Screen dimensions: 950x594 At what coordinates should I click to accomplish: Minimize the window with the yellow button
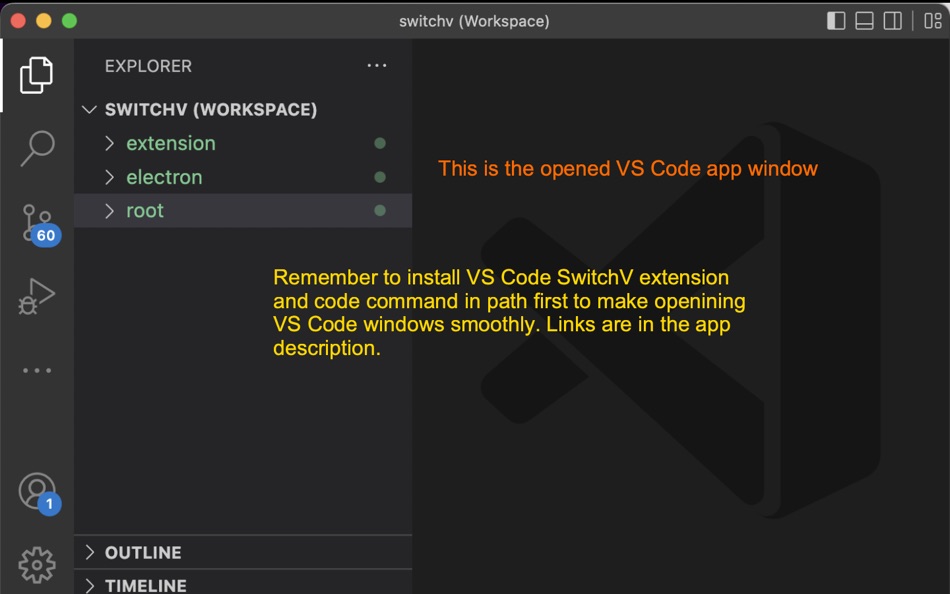tap(44, 21)
